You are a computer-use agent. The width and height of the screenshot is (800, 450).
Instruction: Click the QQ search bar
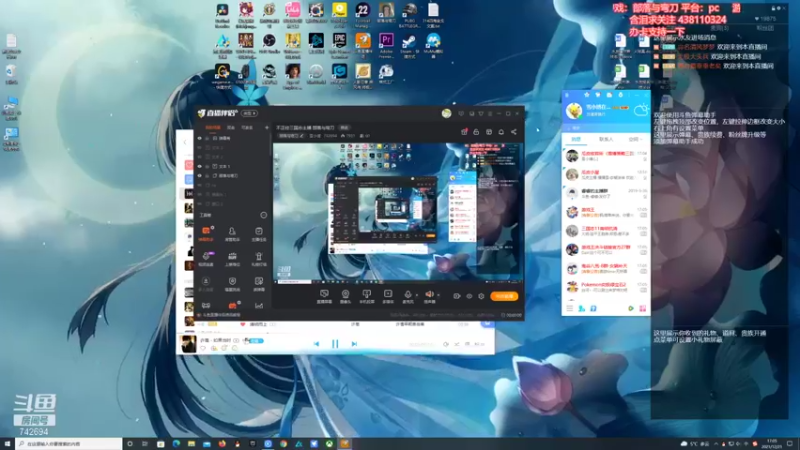[x=606, y=128]
